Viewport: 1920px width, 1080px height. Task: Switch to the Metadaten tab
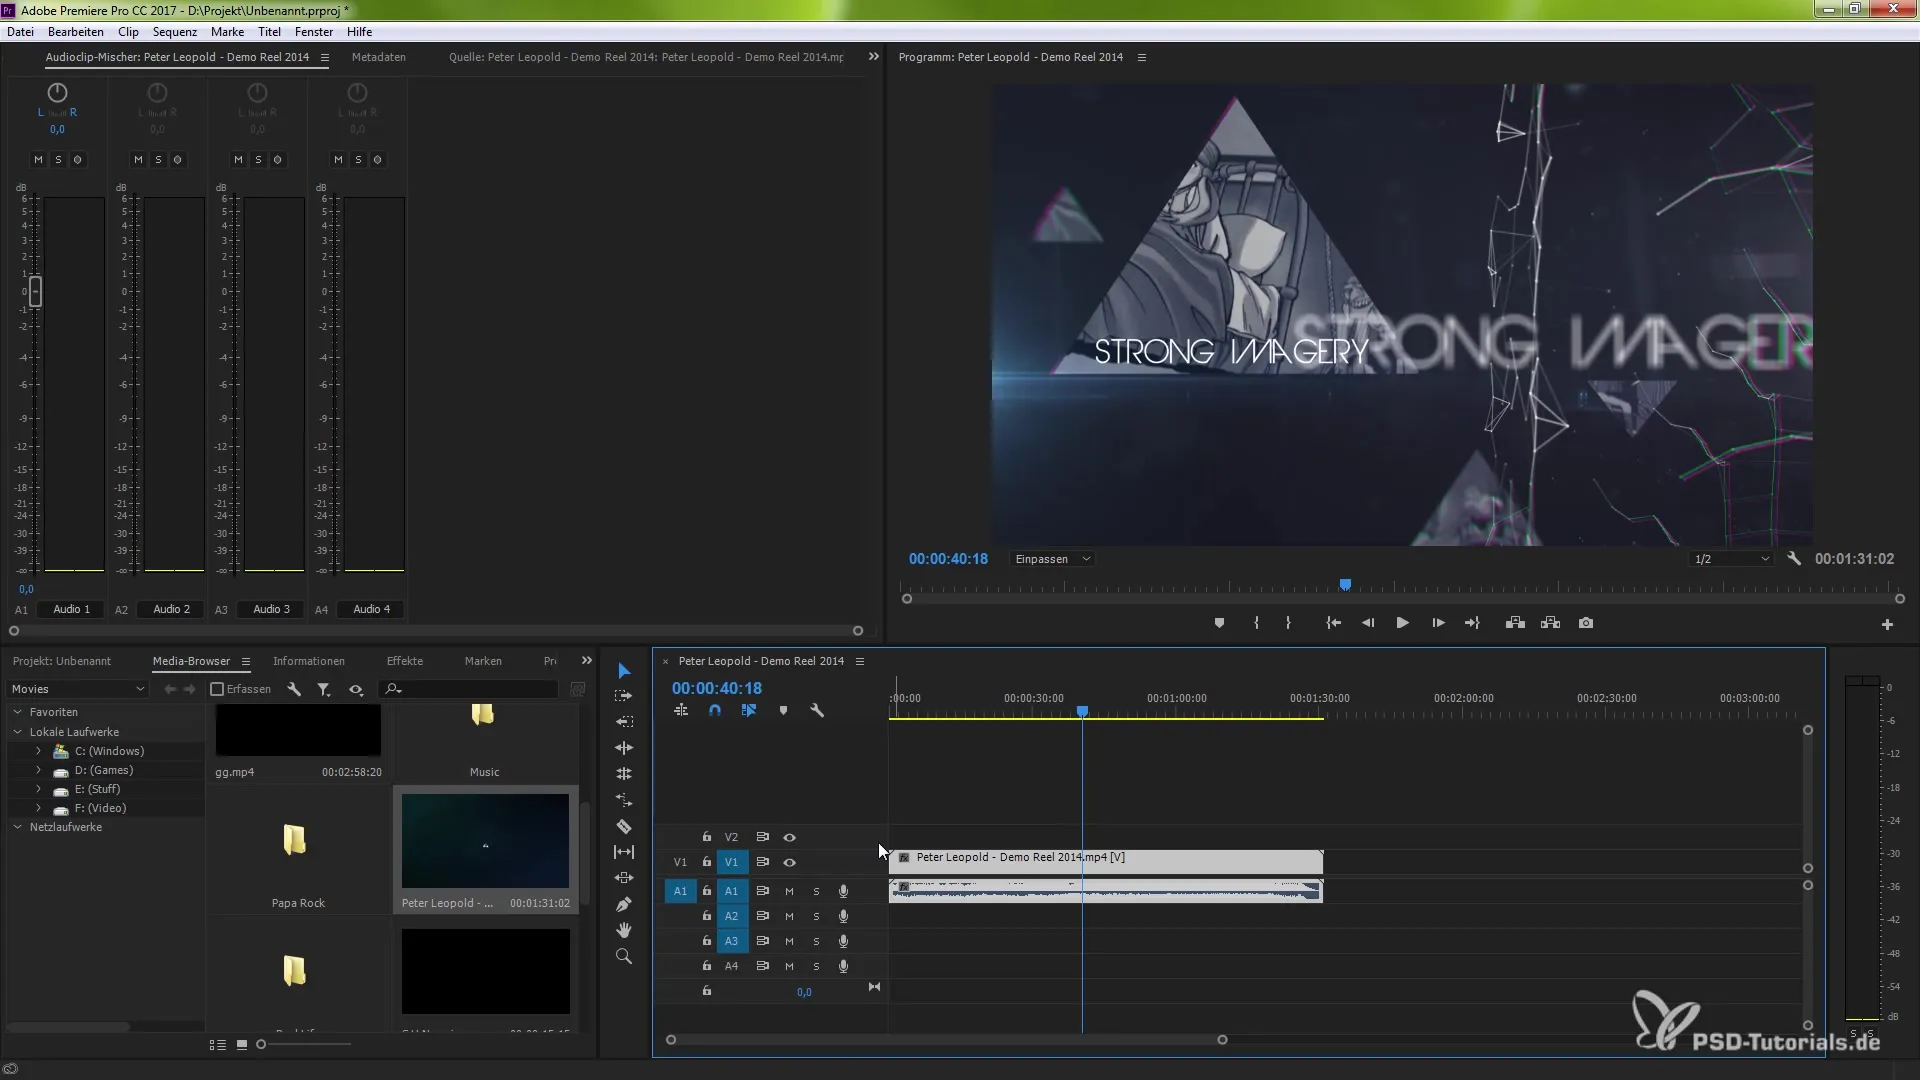(x=379, y=57)
